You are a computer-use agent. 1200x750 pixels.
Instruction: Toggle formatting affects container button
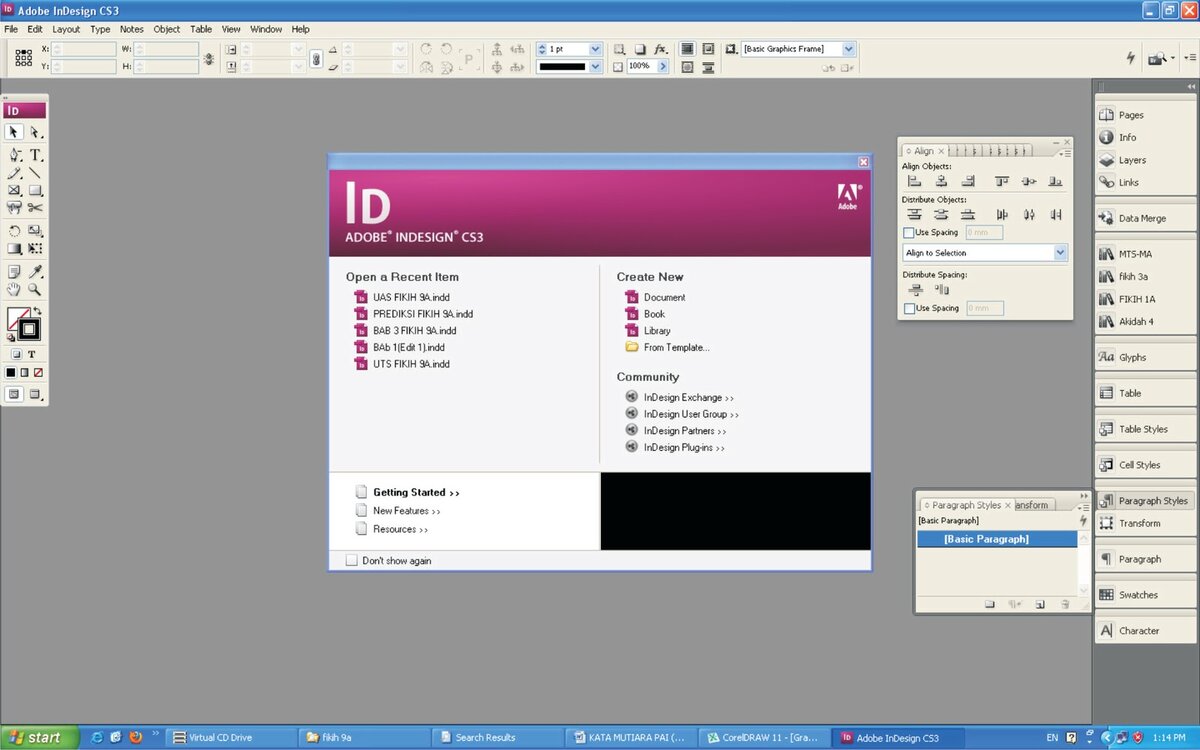tap(17, 354)
